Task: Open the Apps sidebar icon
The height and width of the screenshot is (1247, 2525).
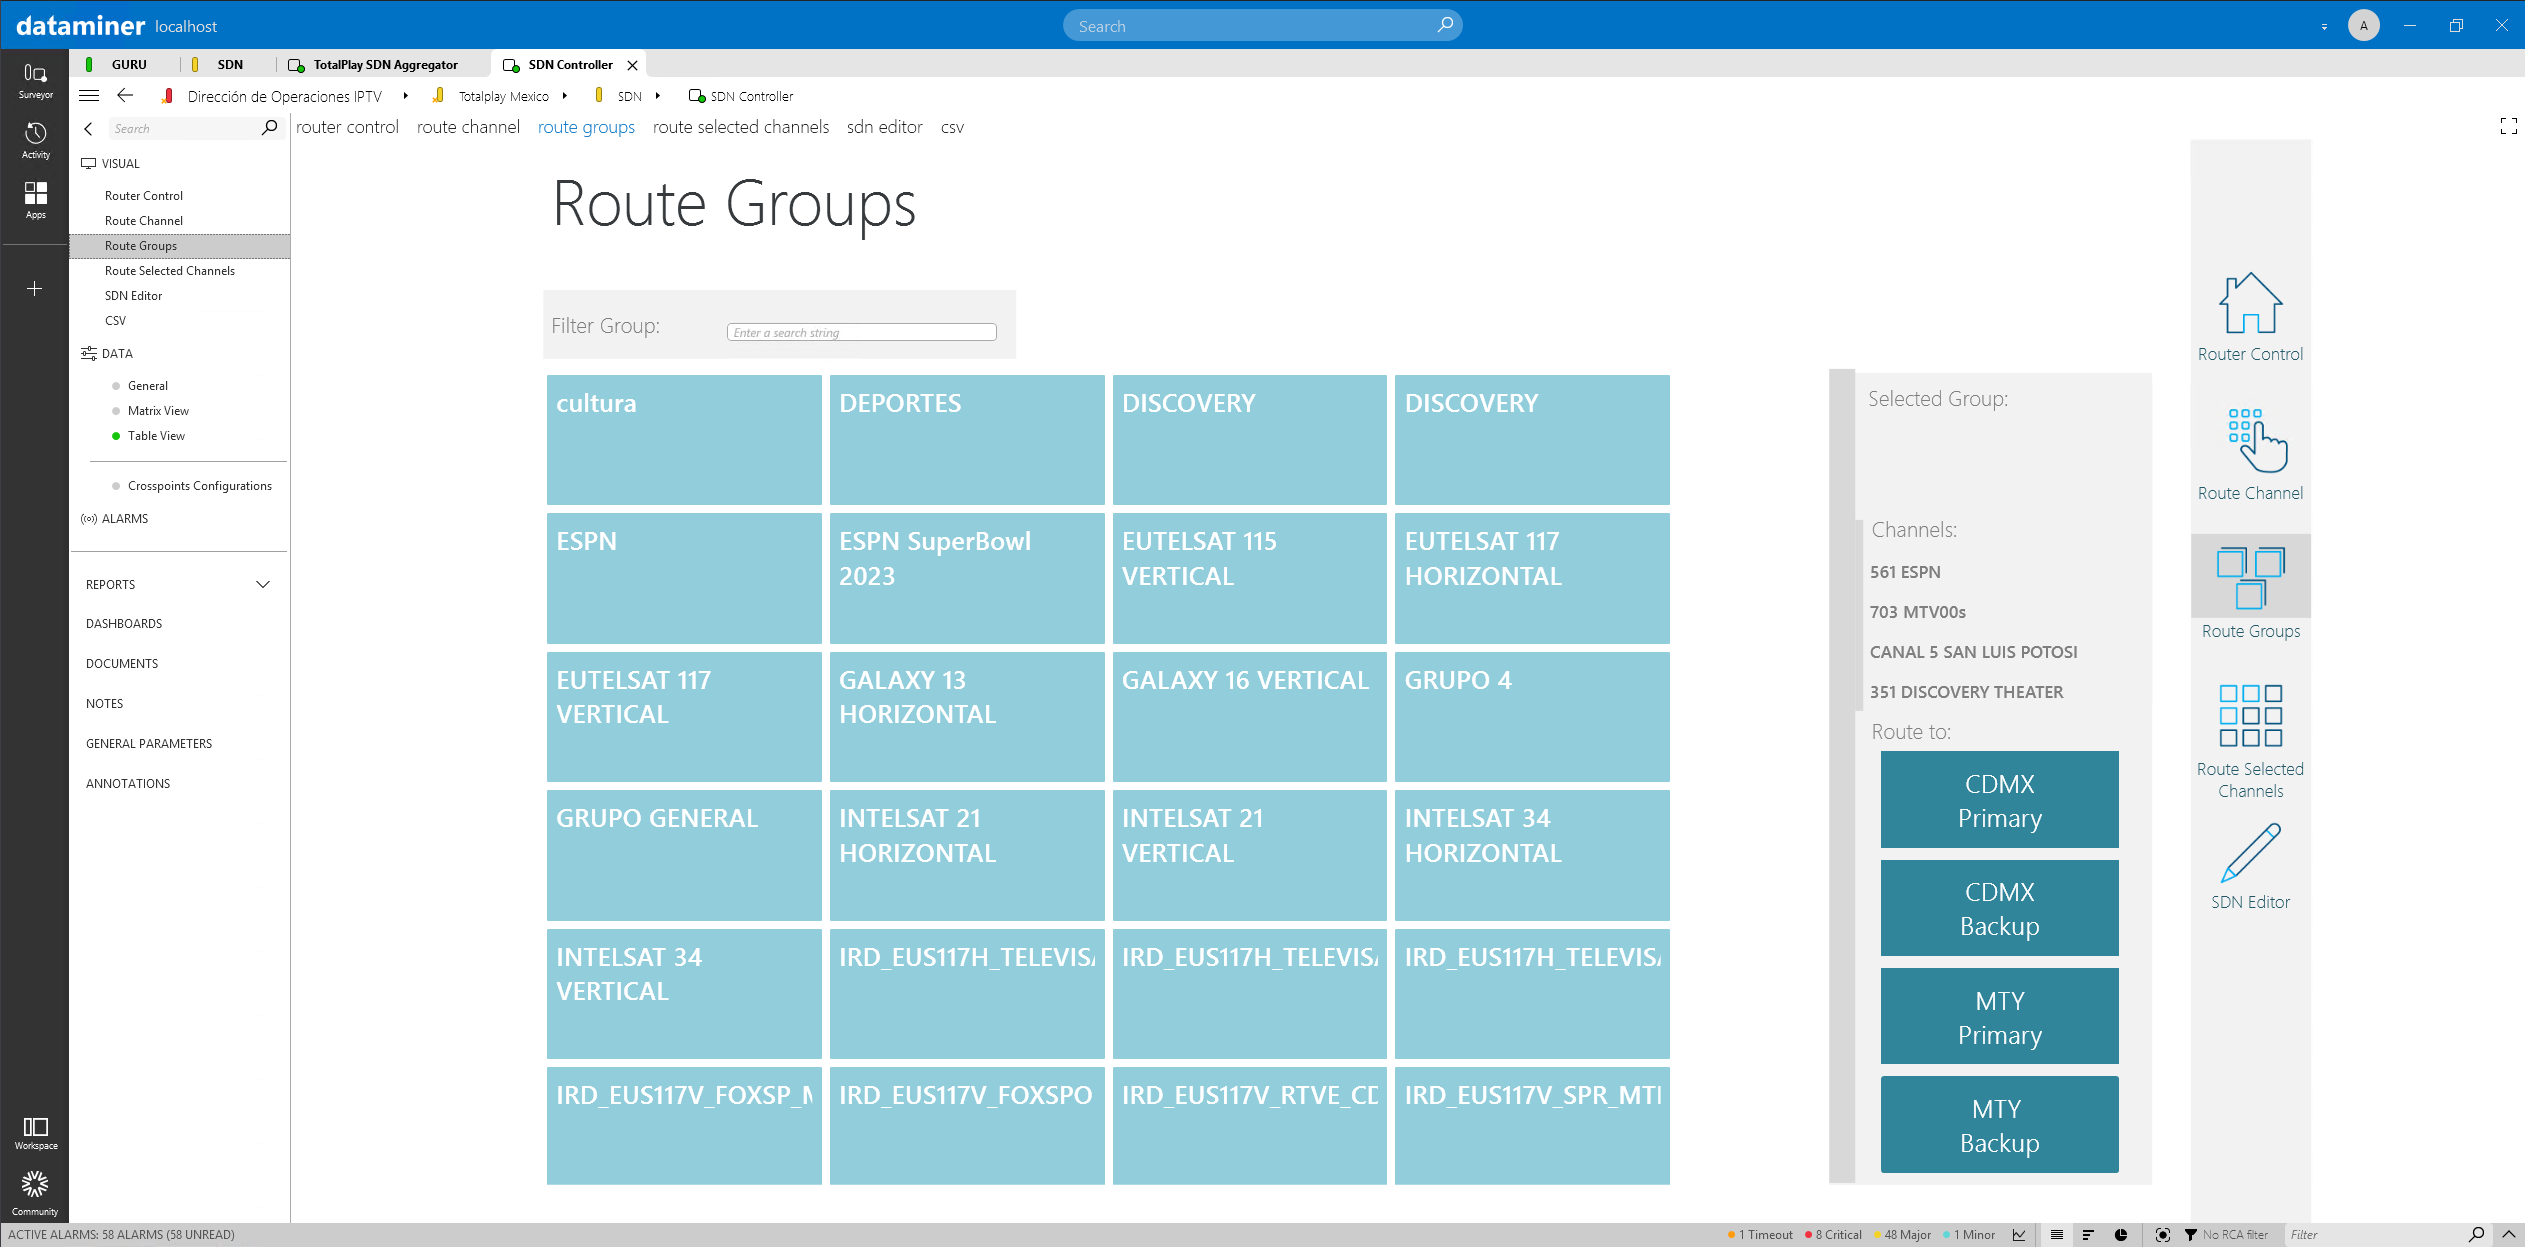Action: (x=35, y=200)
